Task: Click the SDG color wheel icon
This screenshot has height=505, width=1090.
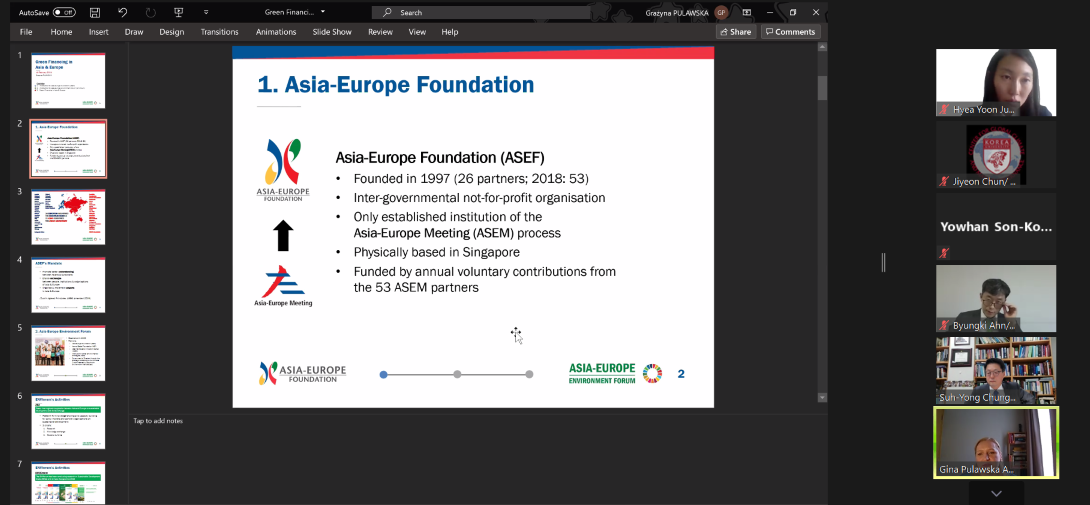Action: [653, 374]
